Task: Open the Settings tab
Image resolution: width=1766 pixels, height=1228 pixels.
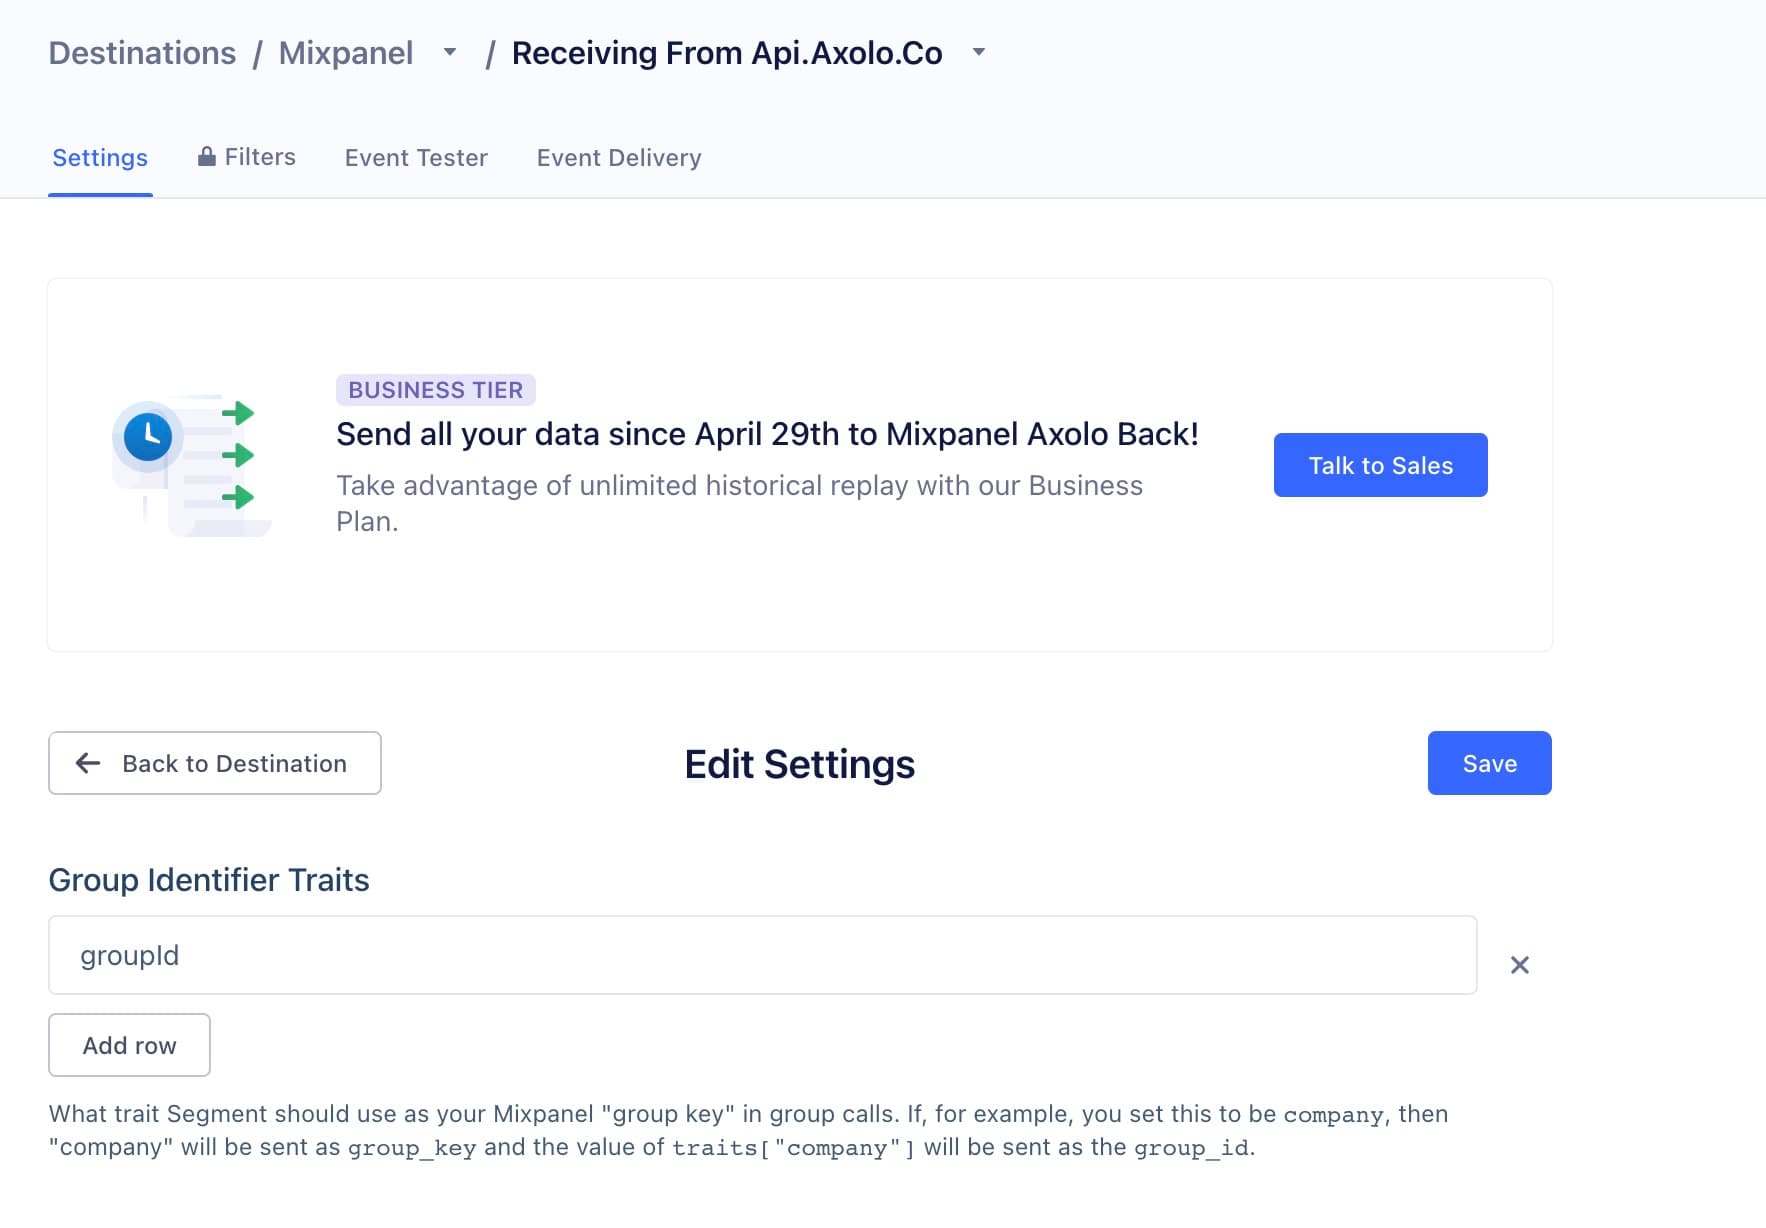Action: pos(100,157)
